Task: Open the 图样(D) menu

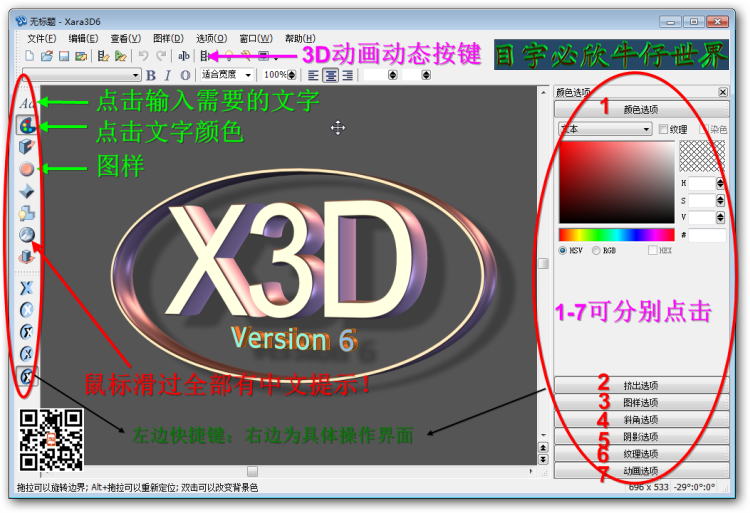Action: [x=168, y=38]
